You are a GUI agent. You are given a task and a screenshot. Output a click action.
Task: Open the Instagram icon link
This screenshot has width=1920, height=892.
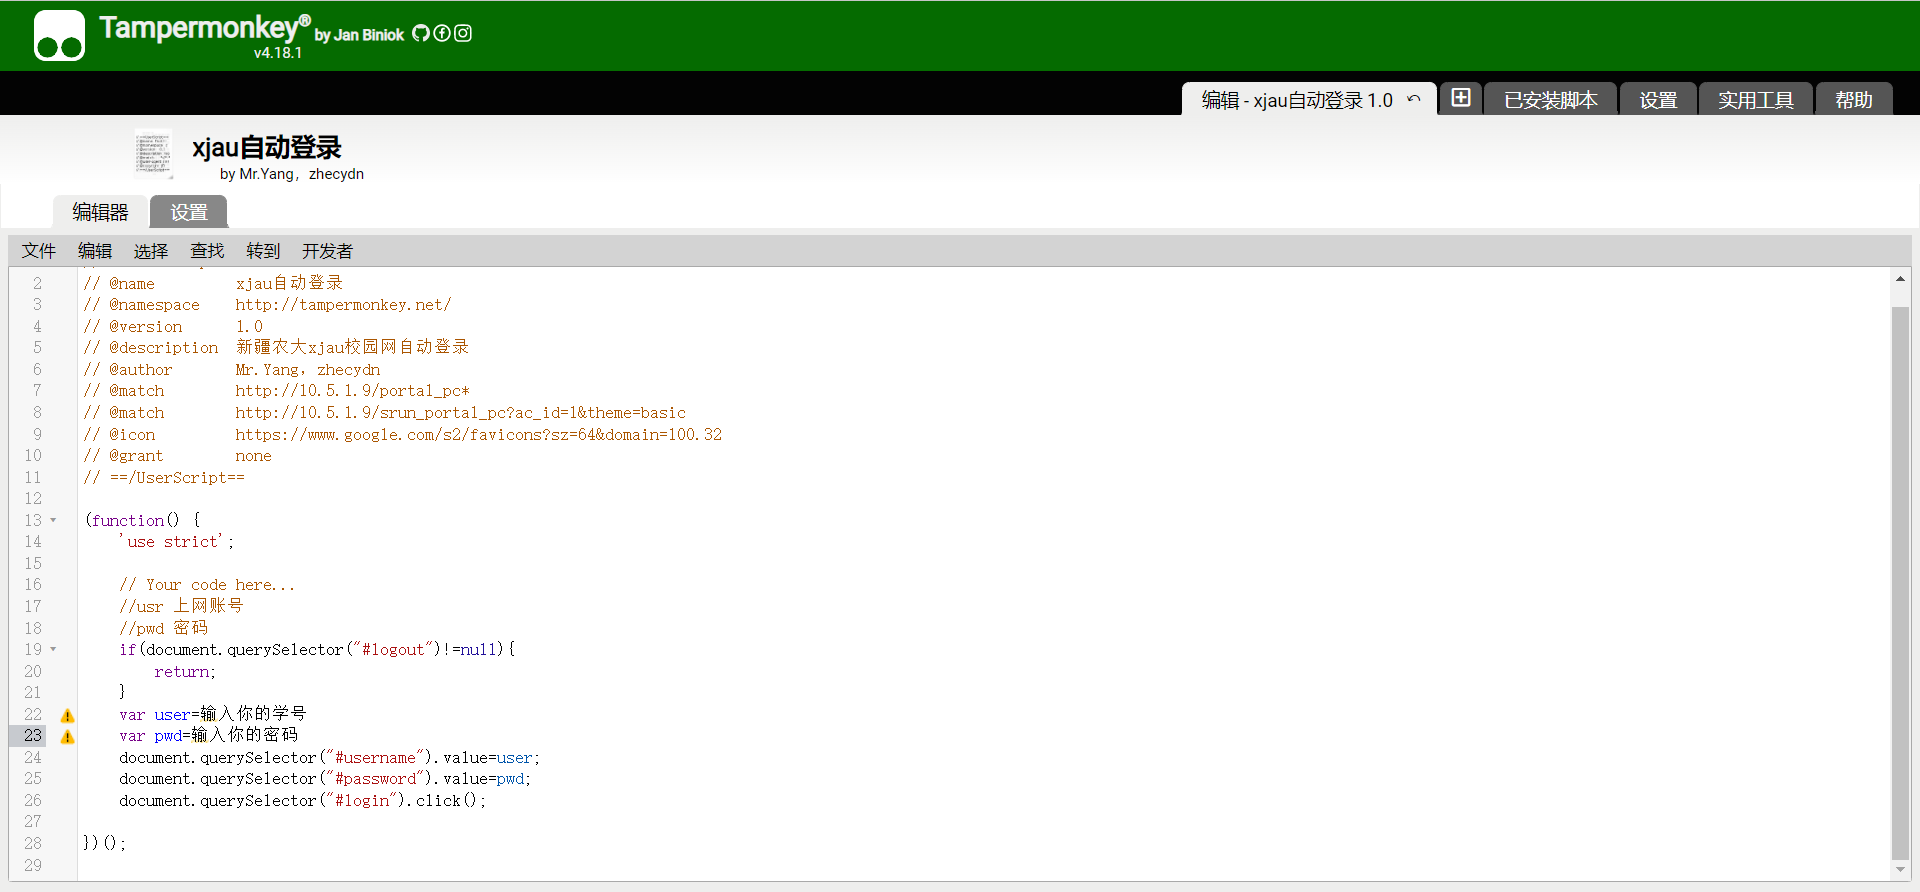click(x=463, y=33)
